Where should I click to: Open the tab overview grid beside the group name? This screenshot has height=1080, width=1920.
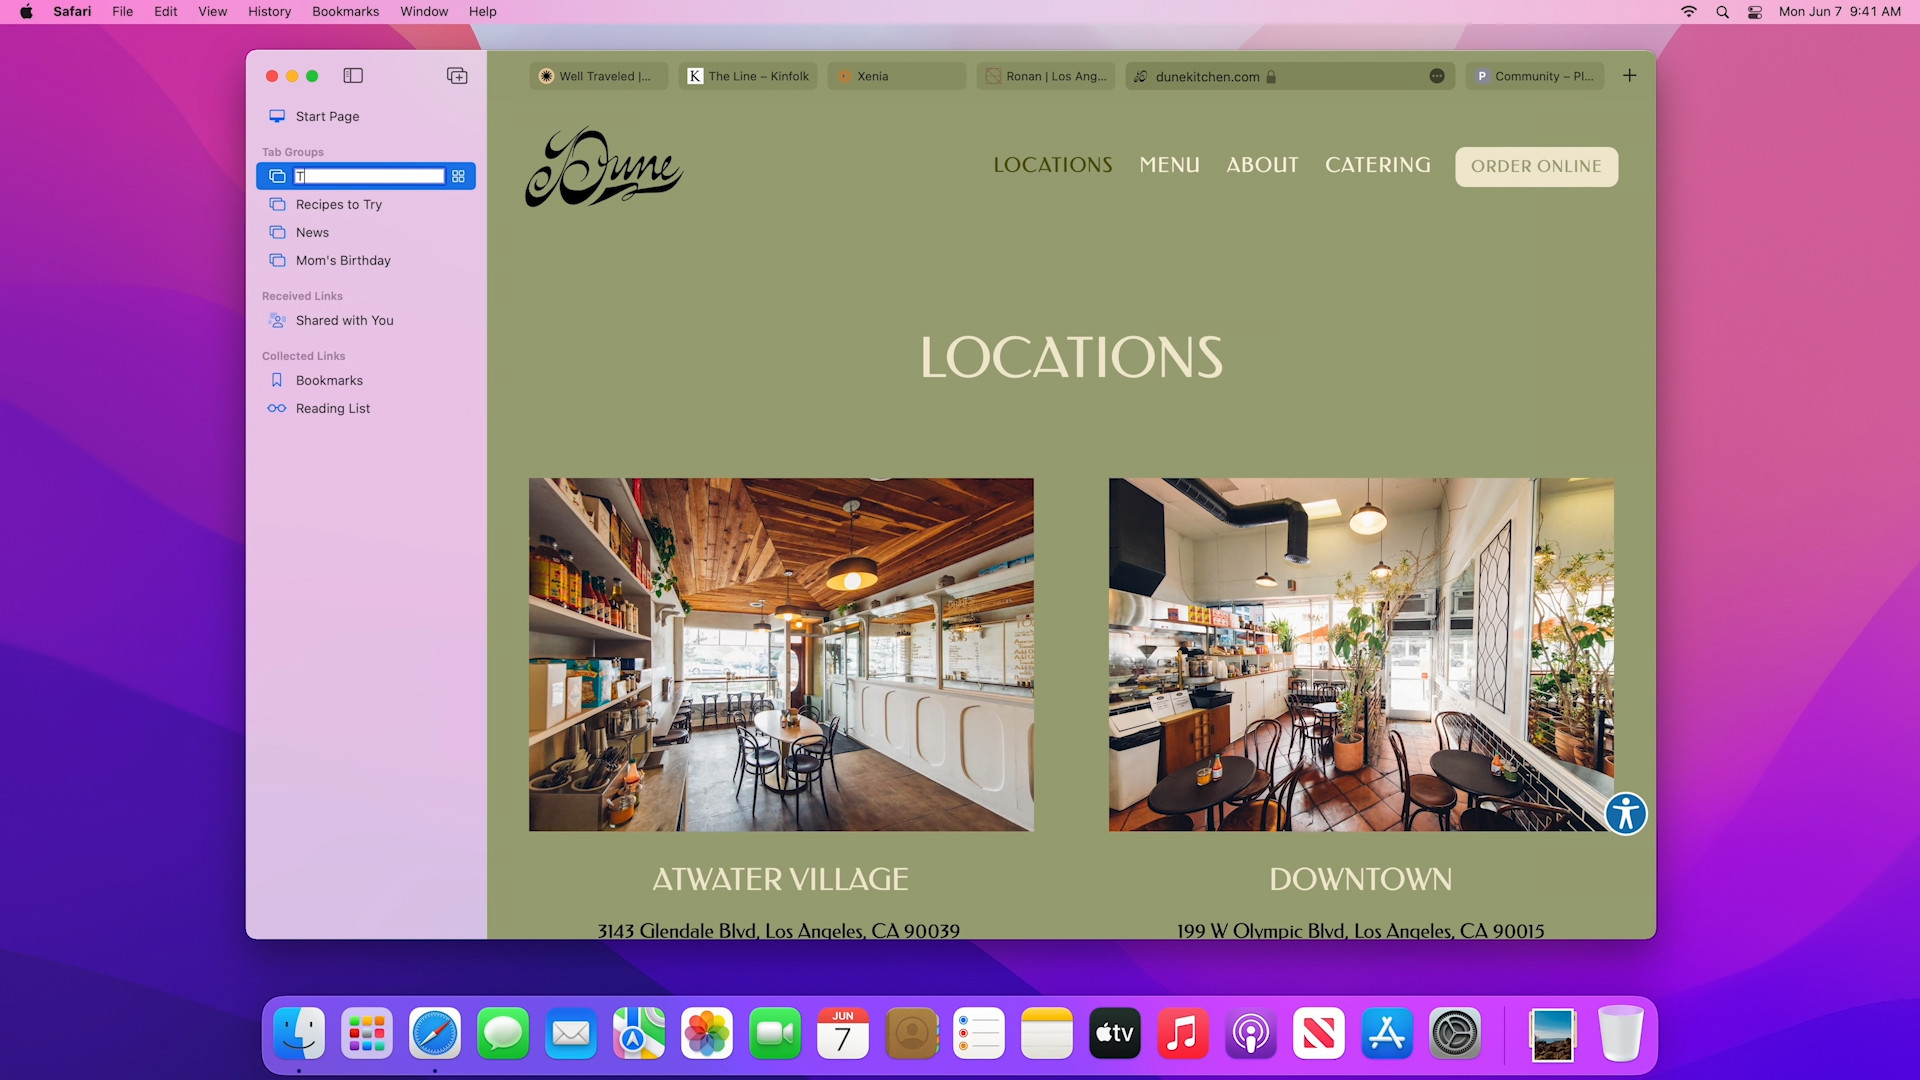[x=458, y=176]
